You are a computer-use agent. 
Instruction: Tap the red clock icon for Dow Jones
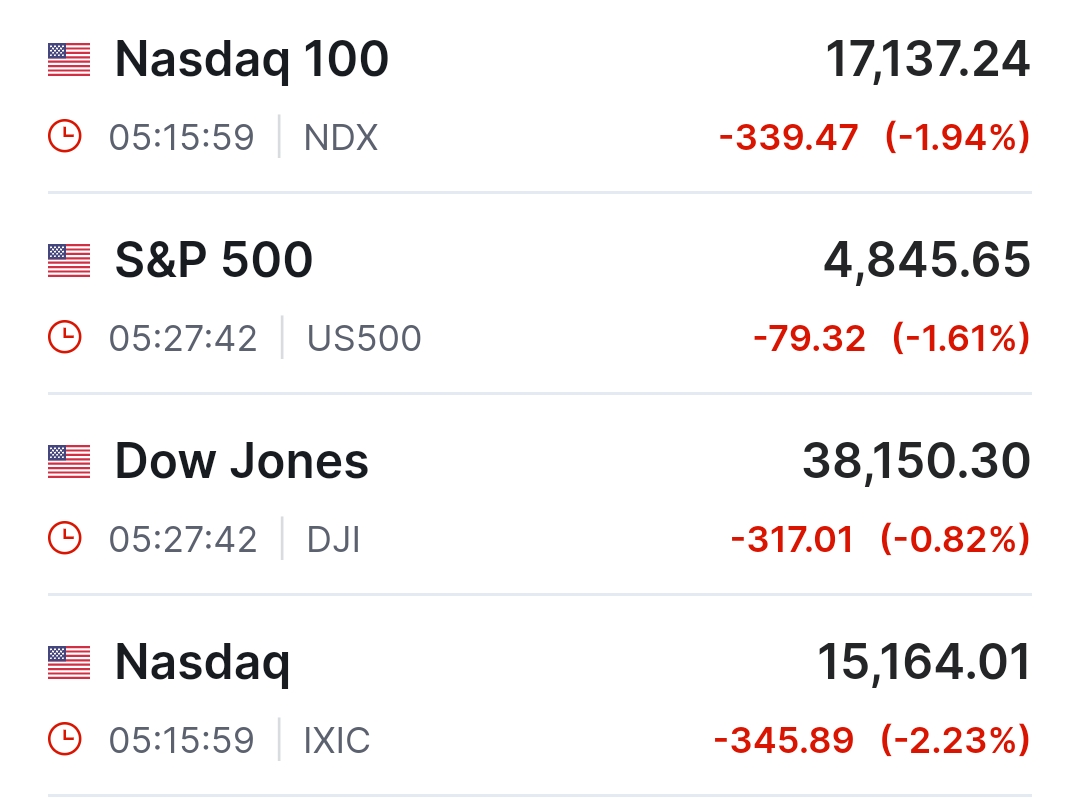pyautogui.click(x=64, y=539)
